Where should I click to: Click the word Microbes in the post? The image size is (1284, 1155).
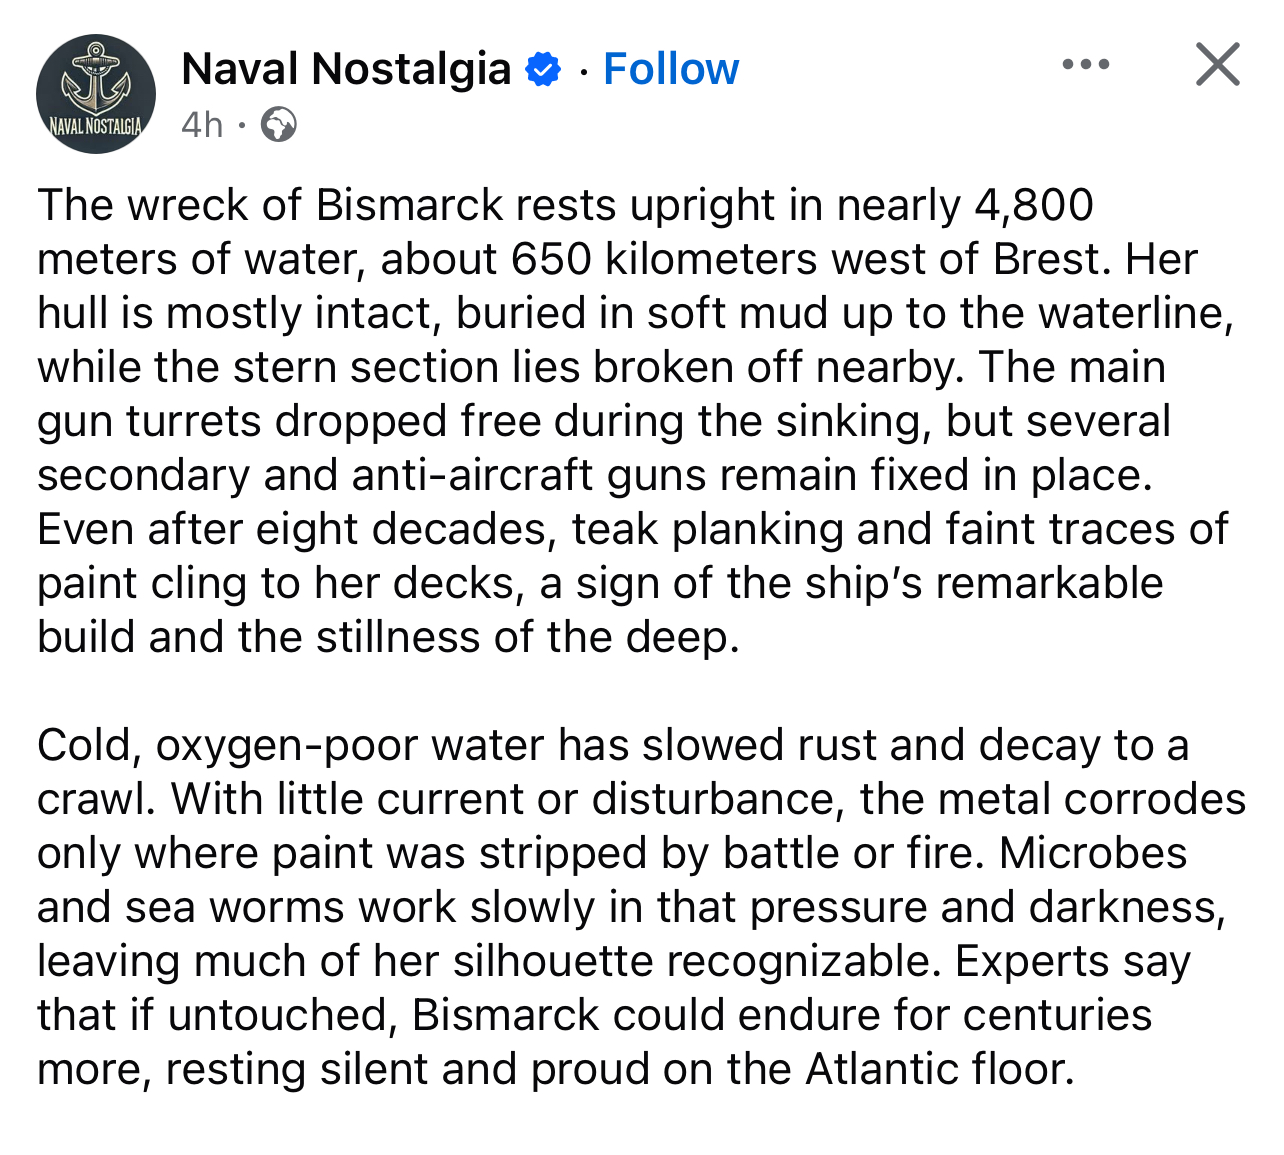coord(1093,853)
